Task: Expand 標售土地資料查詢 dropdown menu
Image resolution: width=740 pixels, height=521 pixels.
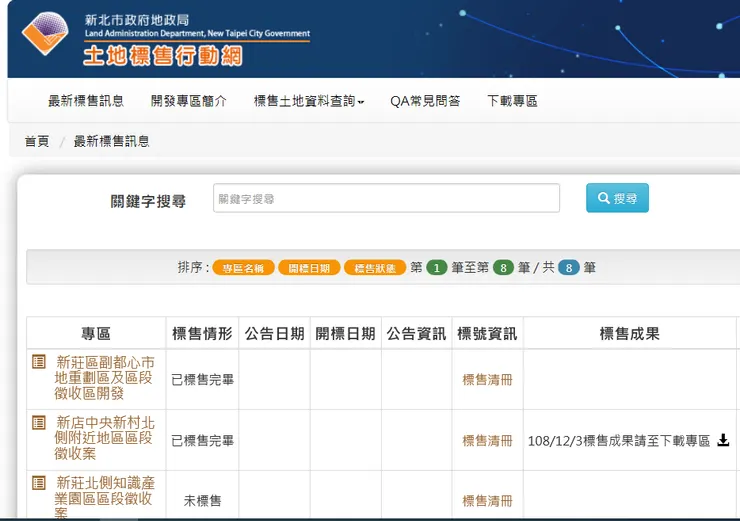Action: [309, 101]
